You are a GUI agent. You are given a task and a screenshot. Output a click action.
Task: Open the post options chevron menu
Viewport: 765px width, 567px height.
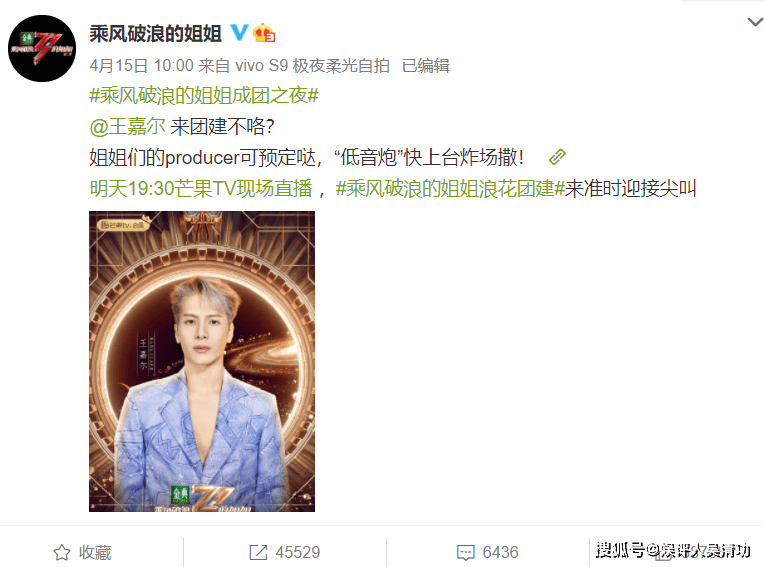(756, 22)
